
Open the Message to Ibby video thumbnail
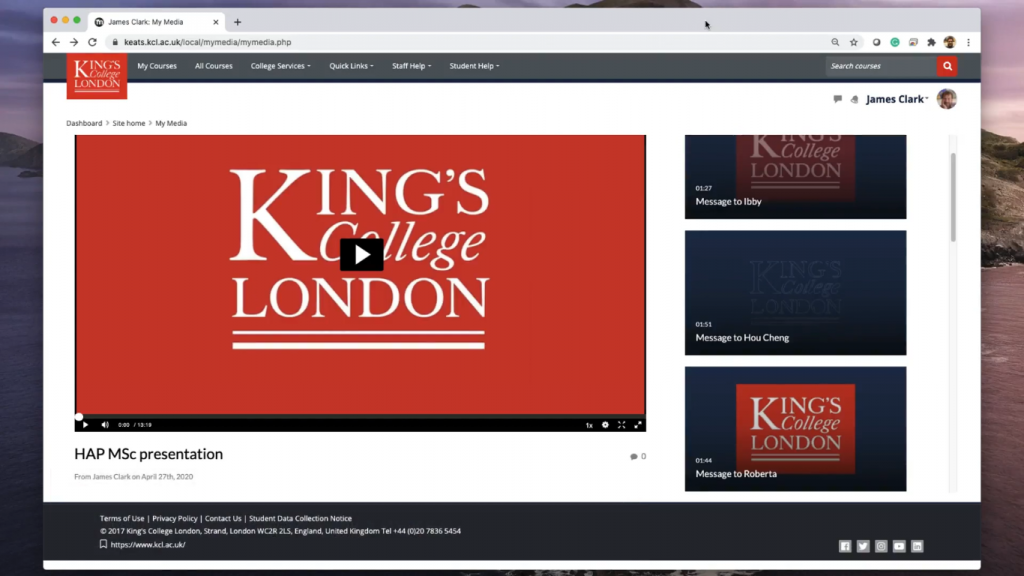(x=795, y=177)
